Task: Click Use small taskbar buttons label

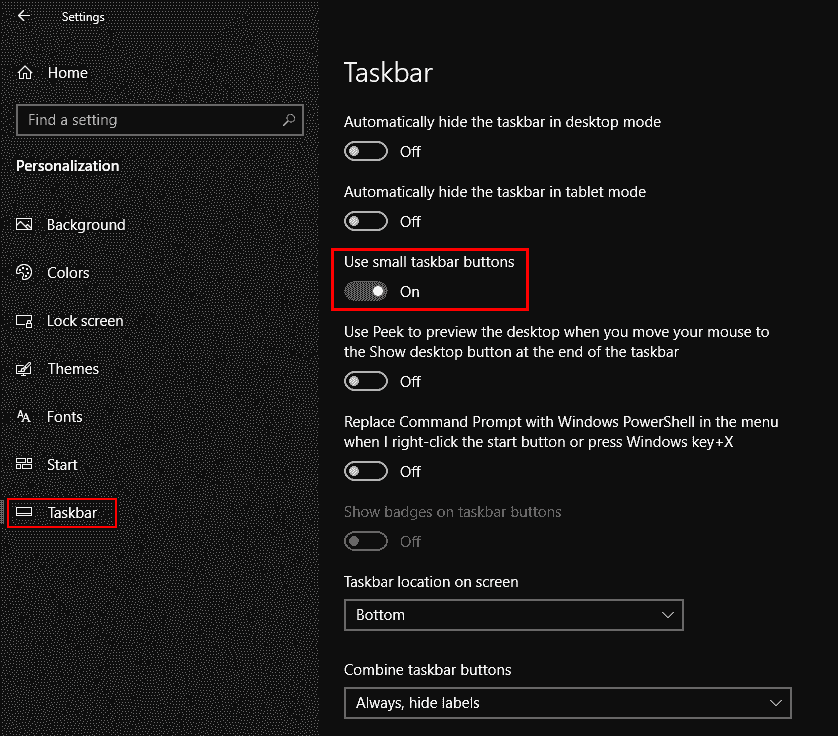Action: tap(429, 261)
